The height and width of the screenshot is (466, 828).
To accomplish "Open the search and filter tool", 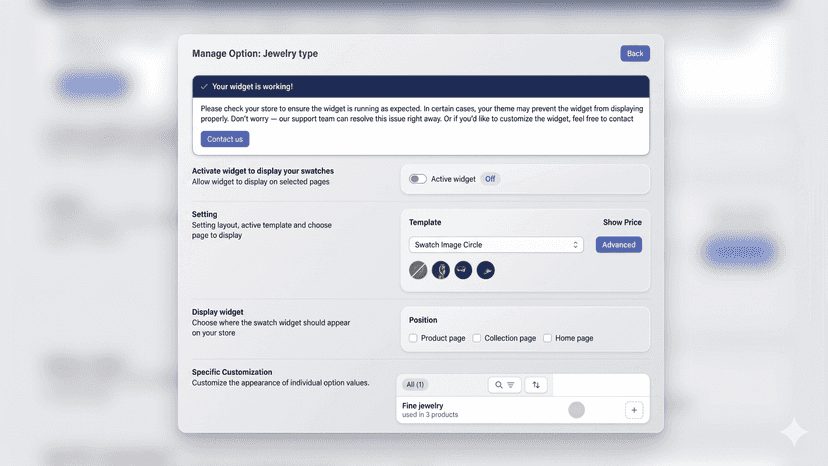I will (504, 385).
